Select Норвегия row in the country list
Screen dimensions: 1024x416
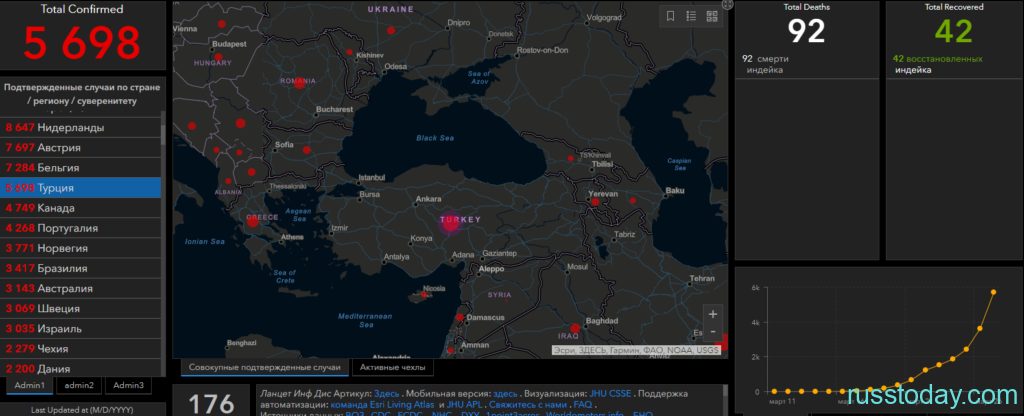coord(80,248)
